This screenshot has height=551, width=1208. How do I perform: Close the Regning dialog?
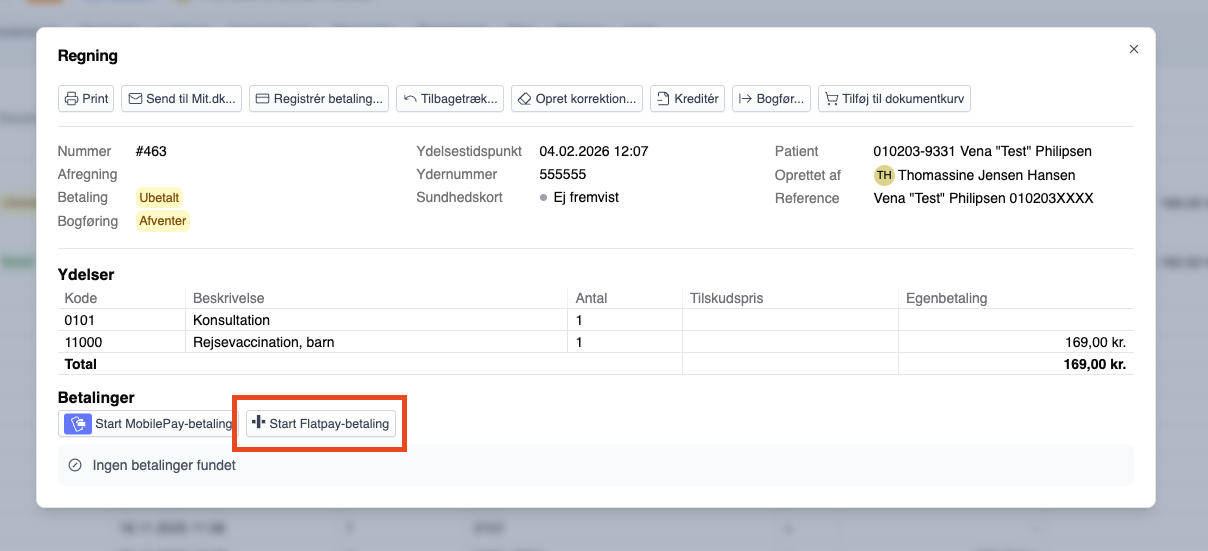(1133, 49)
